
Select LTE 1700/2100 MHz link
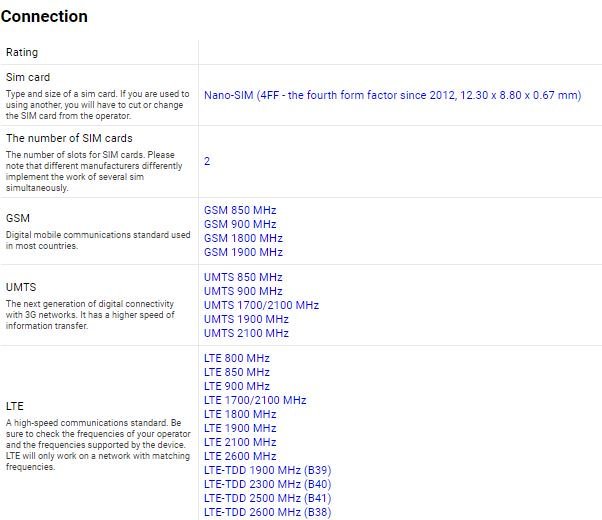(x=255, y=401)
